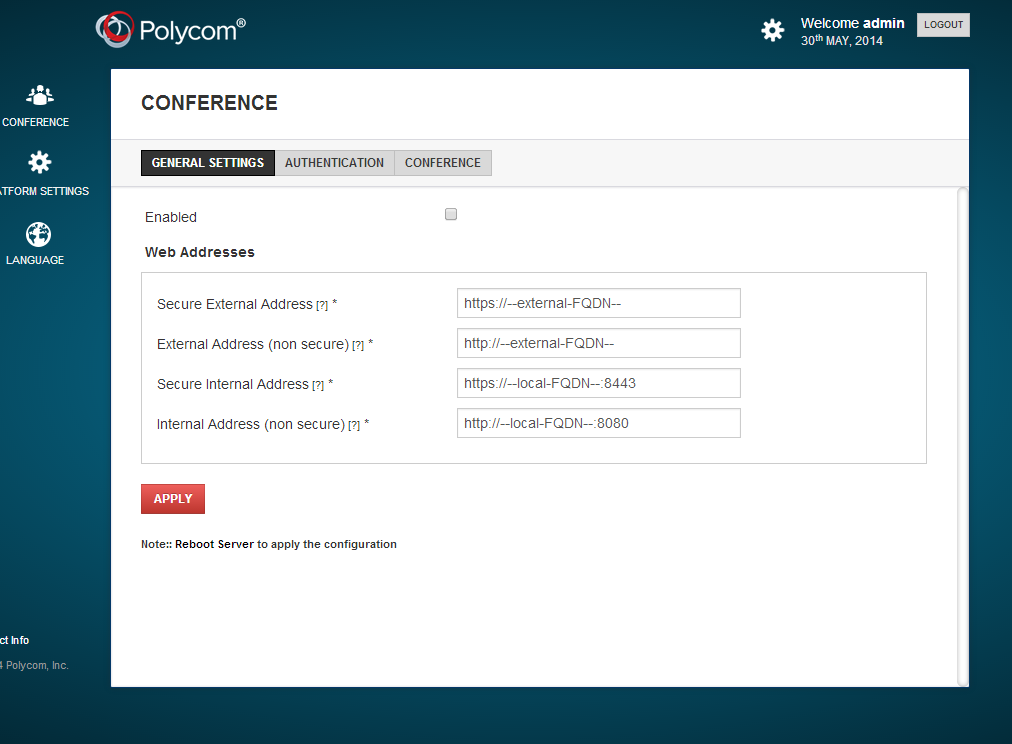Click the Secure Internal Address field

point(598,383)
